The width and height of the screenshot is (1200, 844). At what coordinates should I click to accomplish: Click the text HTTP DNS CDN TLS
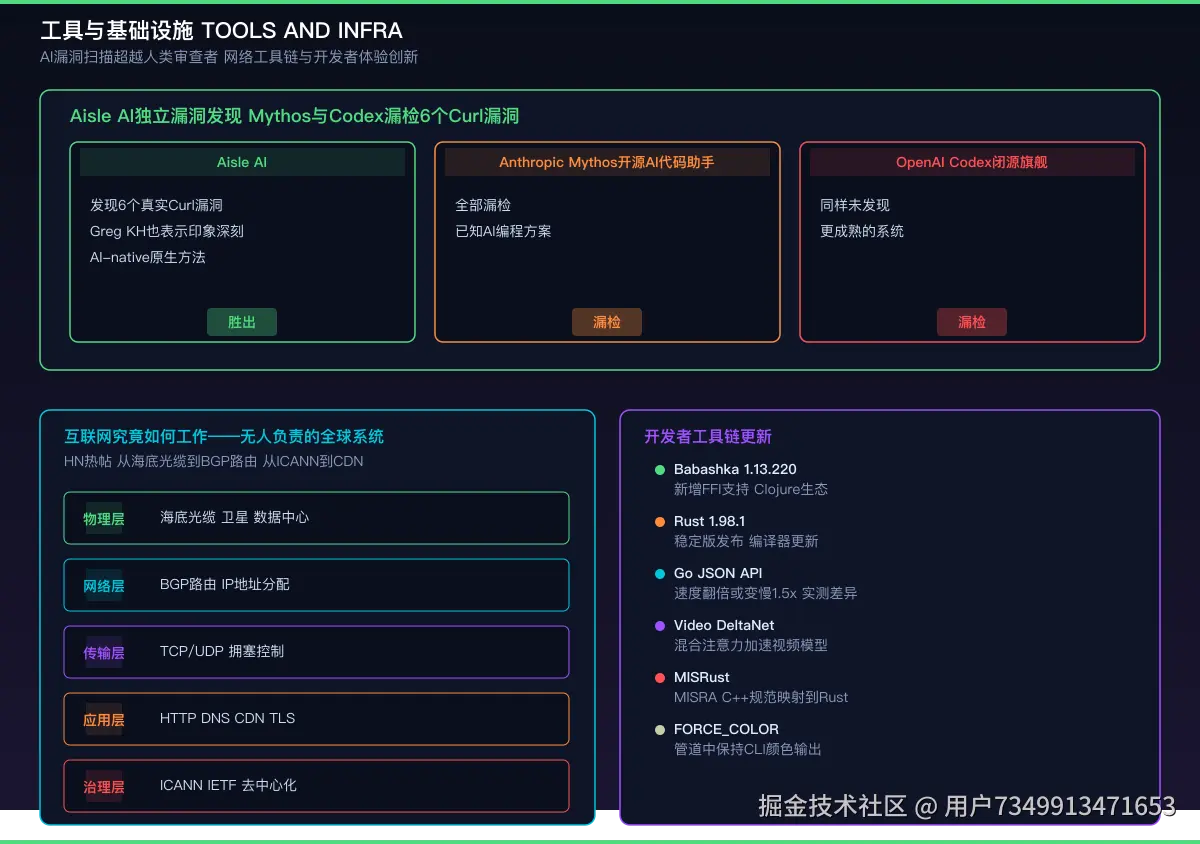(227, 718)
